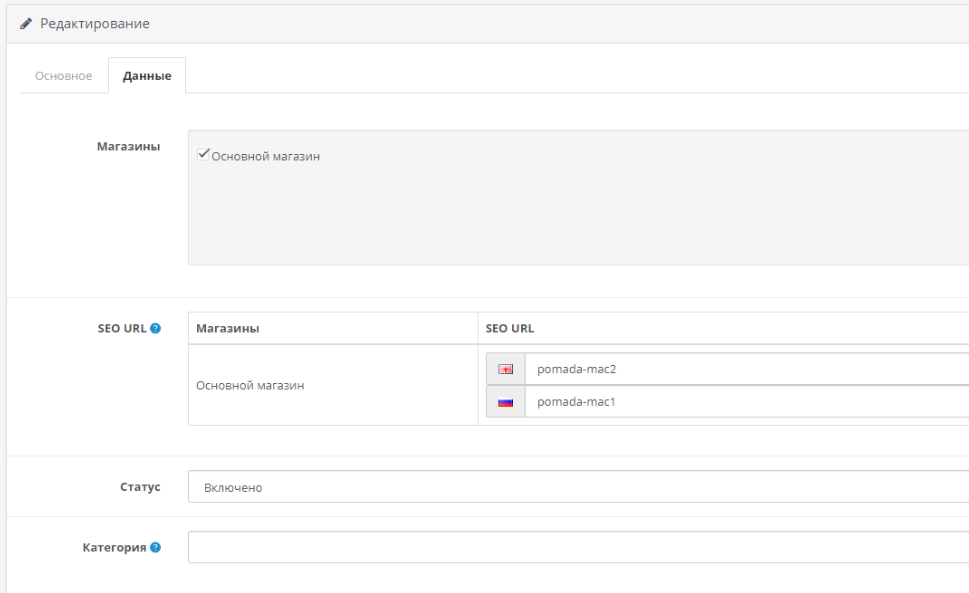Image resolution: width=969 pixels, height=593 pixels.
Task: Toggle the Основной магазин checkbox
Action: (x=204, y=154)
